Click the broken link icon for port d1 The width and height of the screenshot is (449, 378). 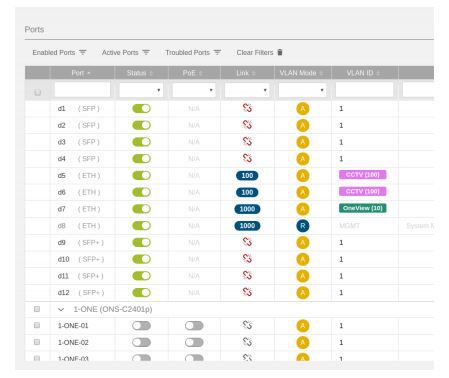point(247,108)
